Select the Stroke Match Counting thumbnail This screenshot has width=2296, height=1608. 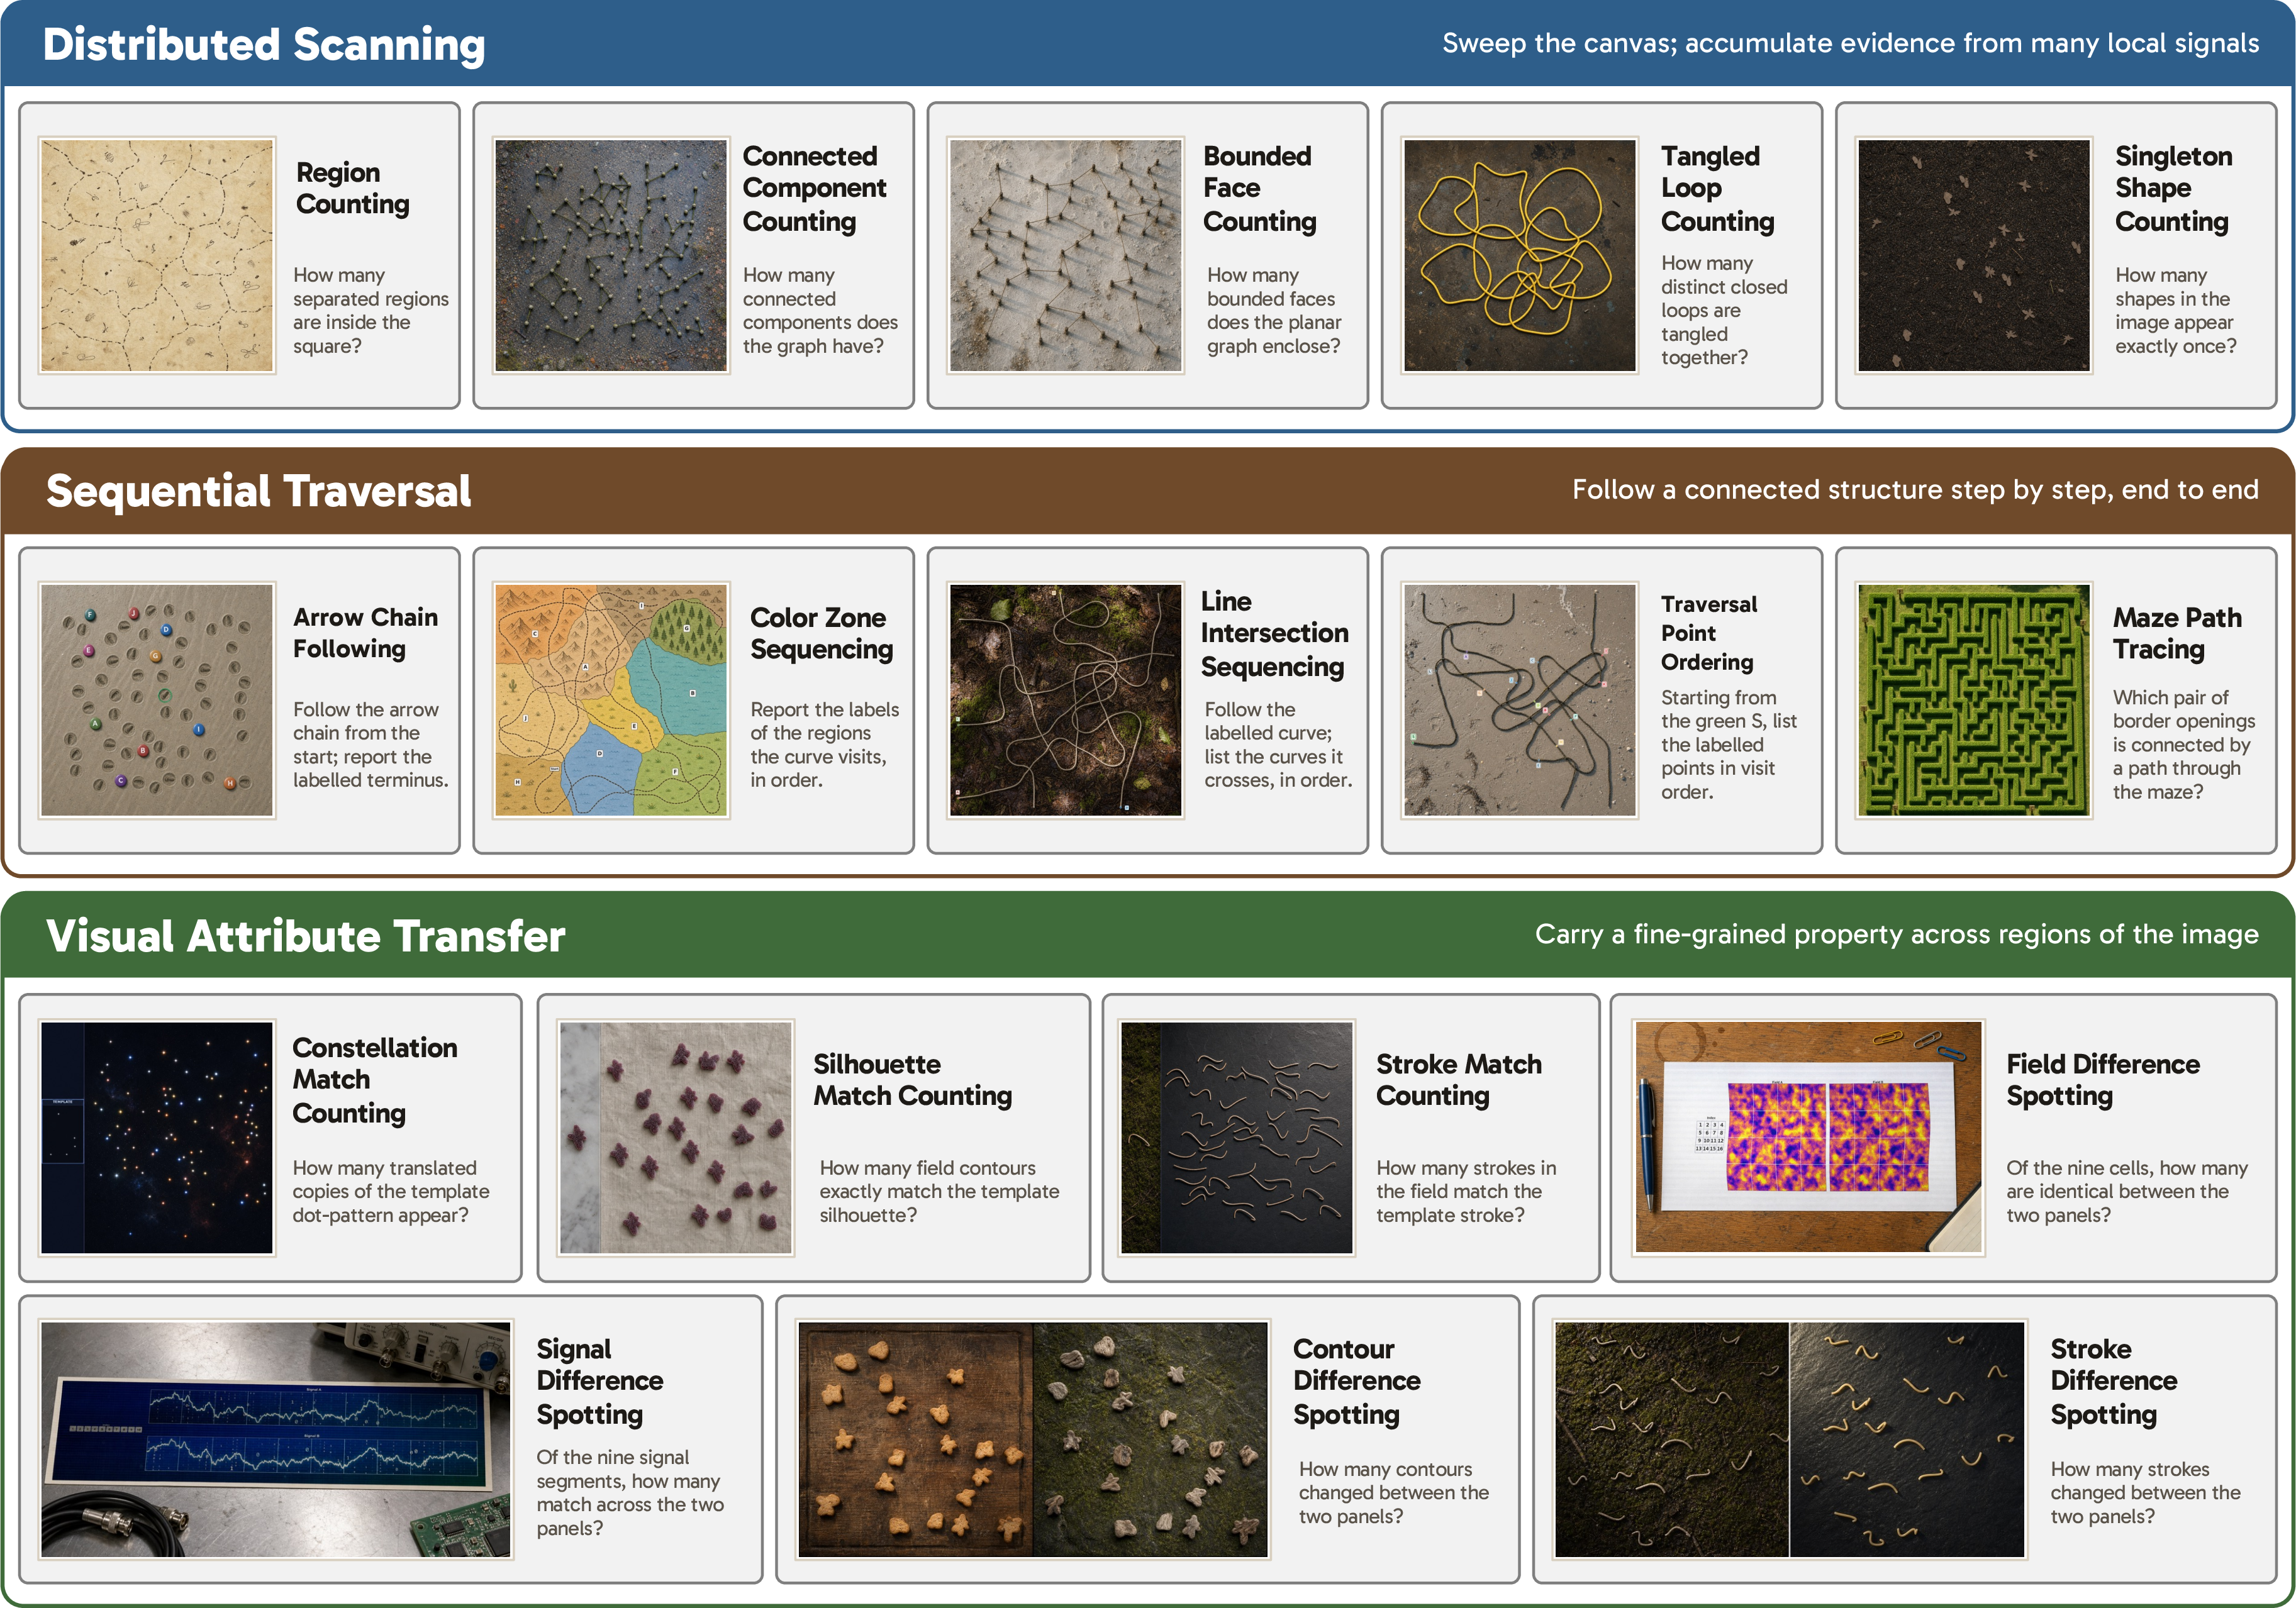[1237, 1138]
